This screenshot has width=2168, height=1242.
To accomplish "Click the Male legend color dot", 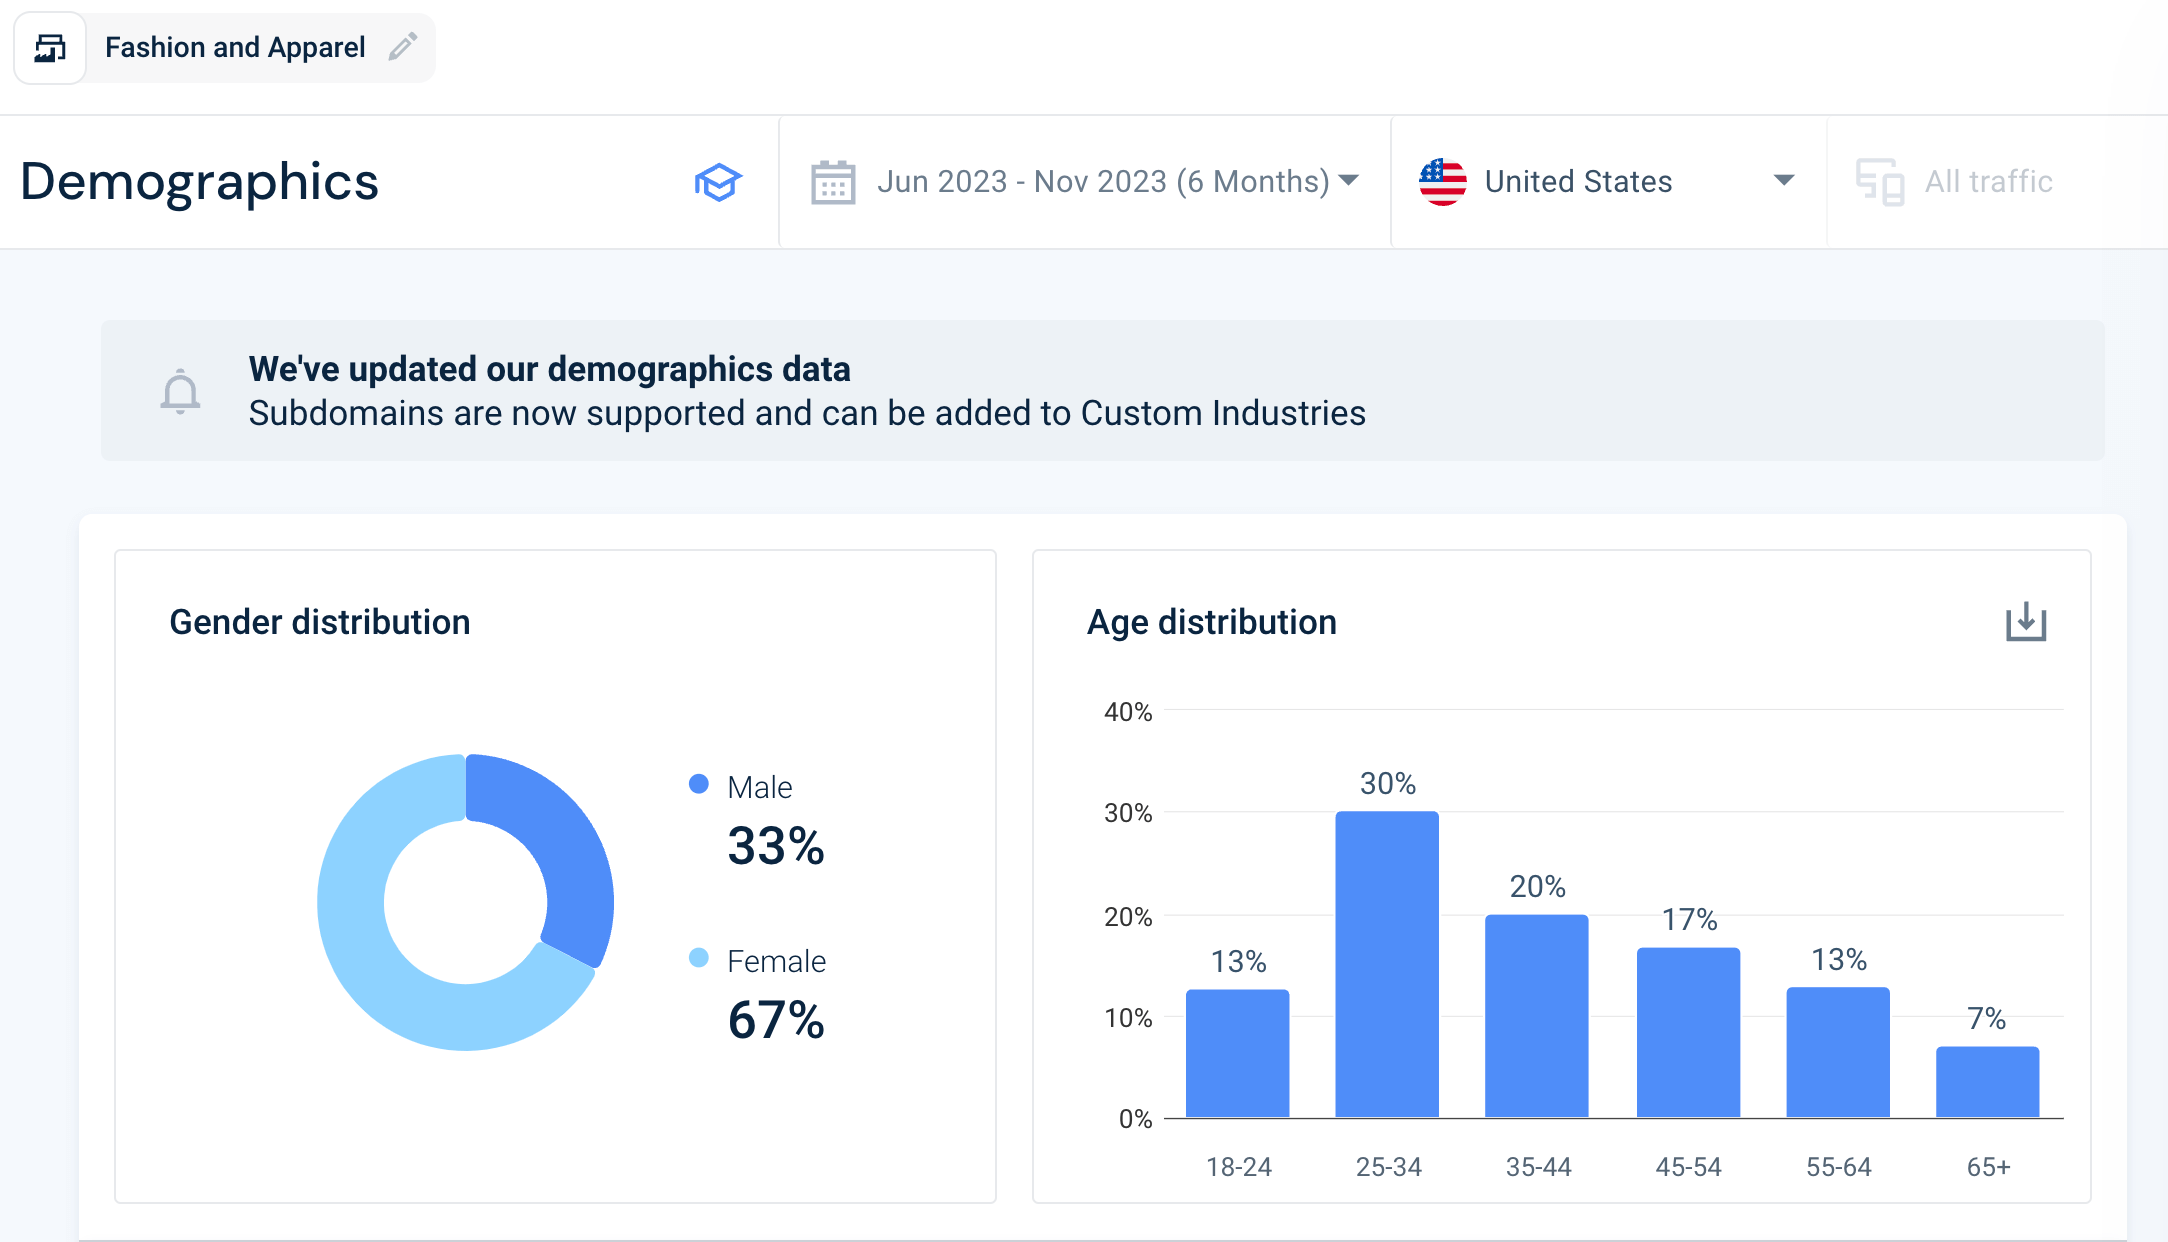I will pos(699,784).
